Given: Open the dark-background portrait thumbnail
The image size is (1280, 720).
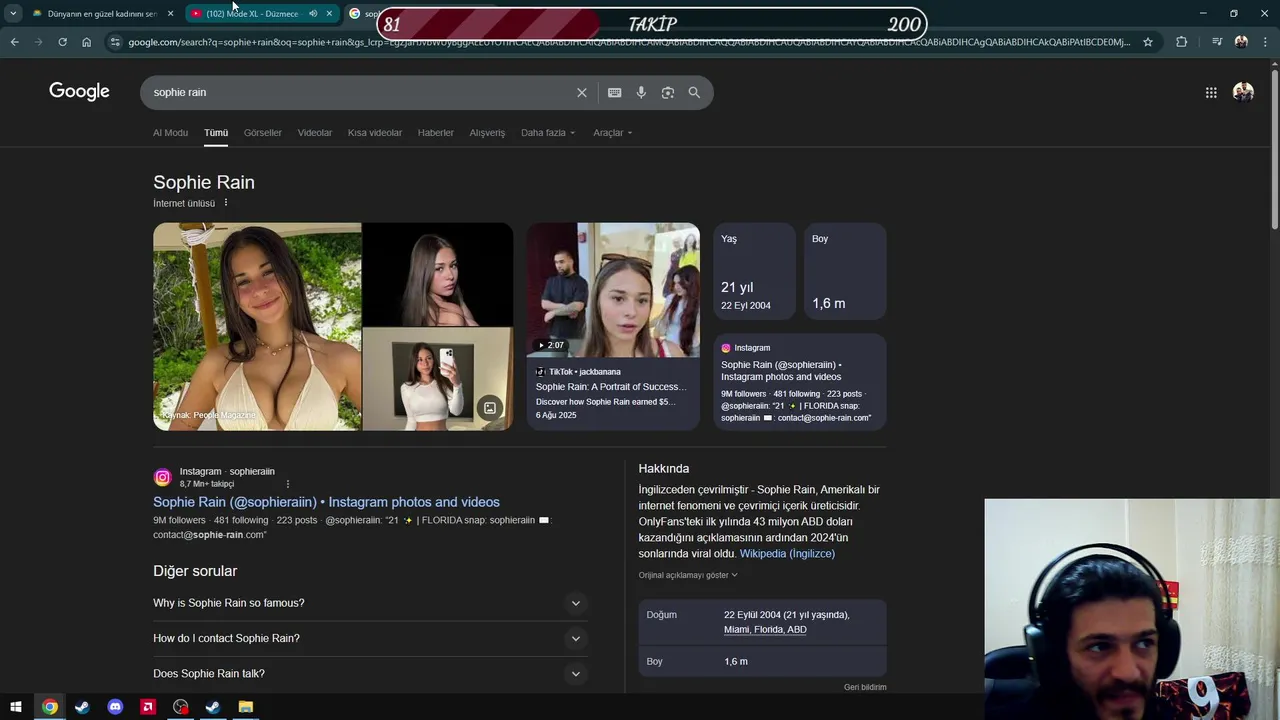Looking at the screenshot, I should click(438, 274).
